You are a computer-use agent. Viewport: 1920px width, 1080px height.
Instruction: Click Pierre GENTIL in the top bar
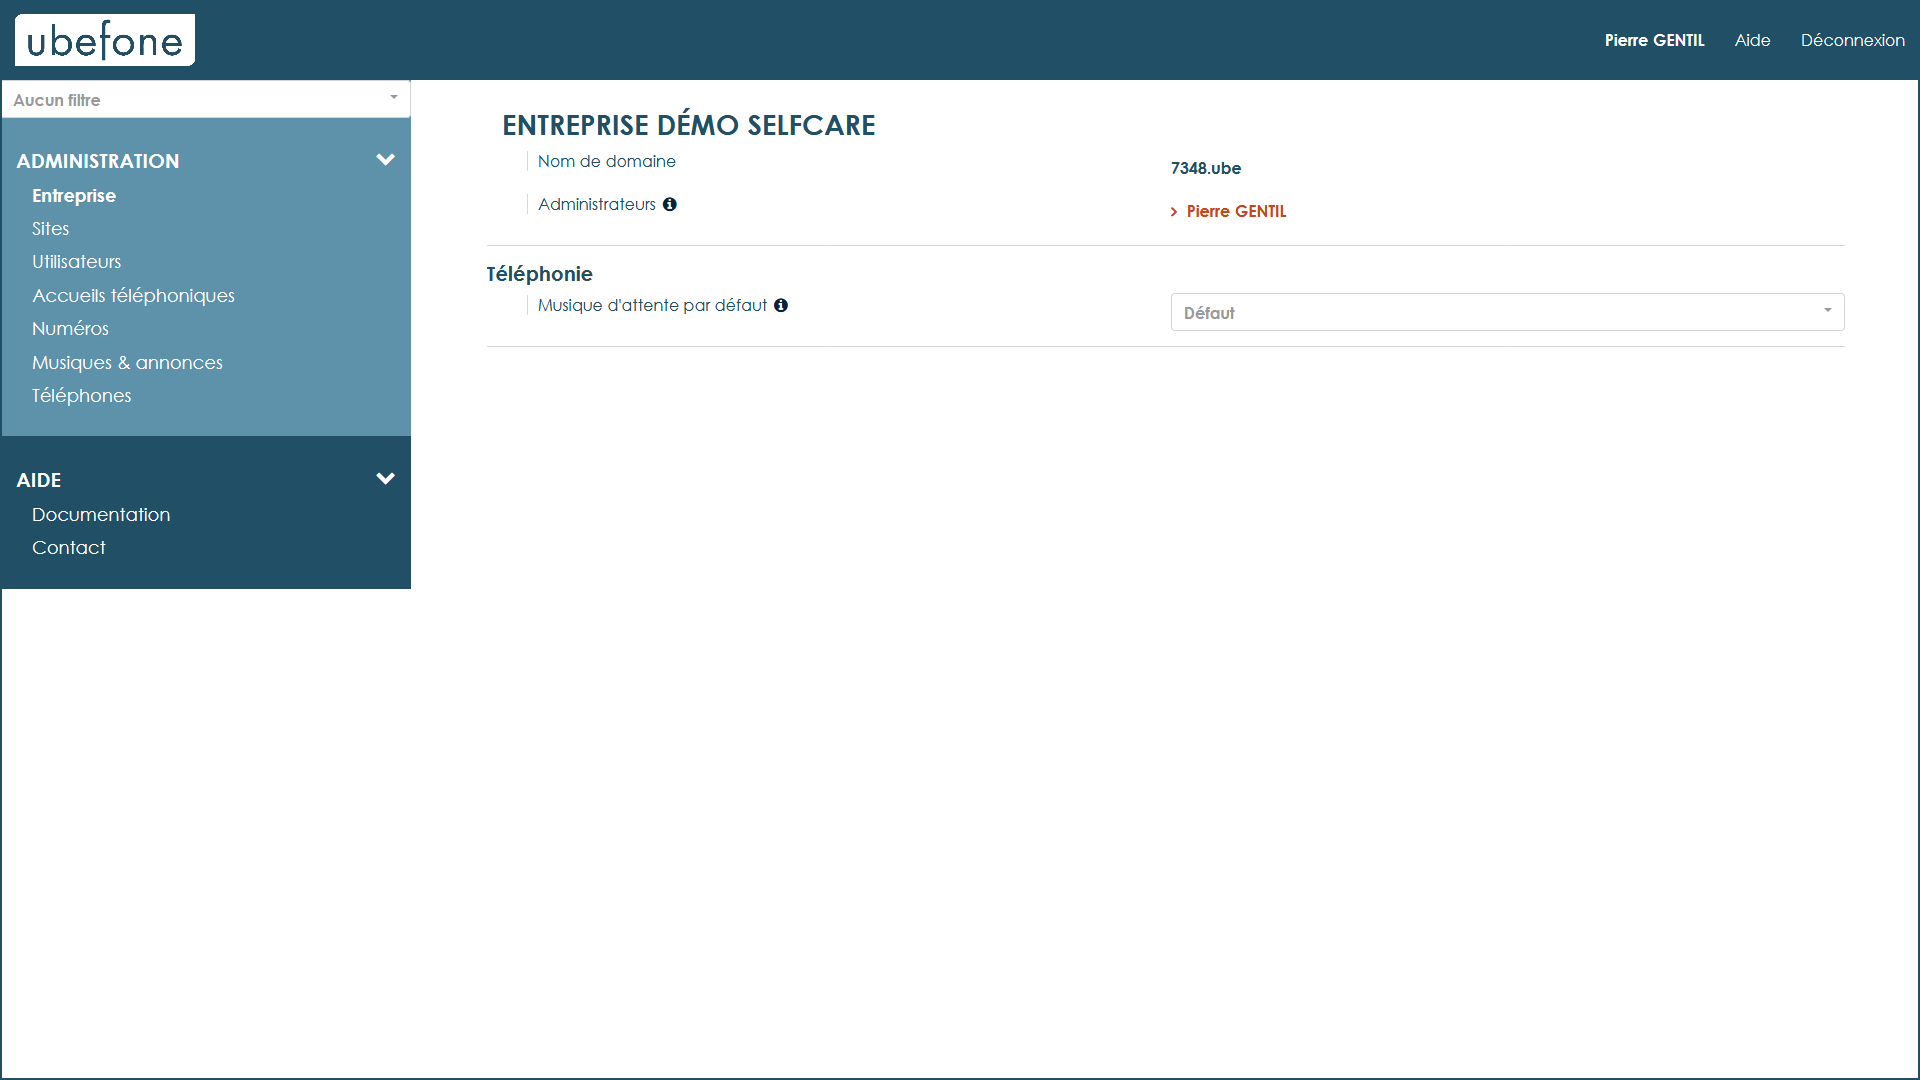pyautogui.click(x=1654, y=40)
